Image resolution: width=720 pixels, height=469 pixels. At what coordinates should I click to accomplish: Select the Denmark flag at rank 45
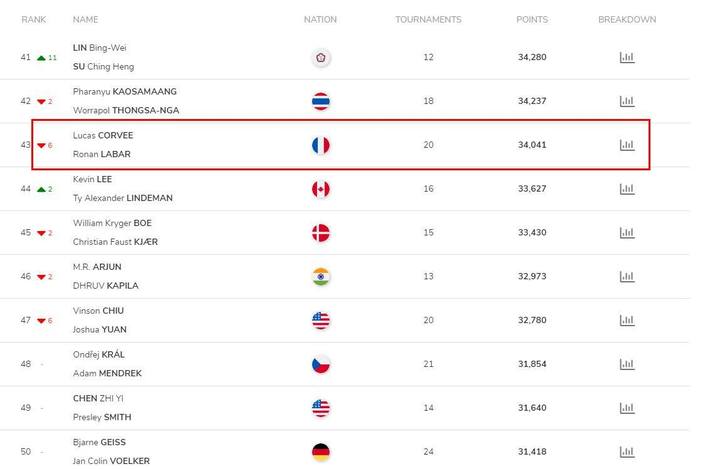[321, 233]
